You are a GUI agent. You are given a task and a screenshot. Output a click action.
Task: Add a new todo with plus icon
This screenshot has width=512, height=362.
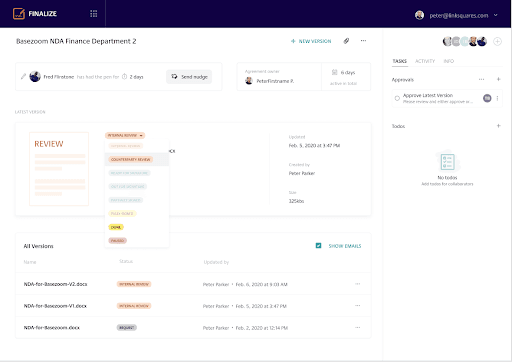(x=499, y=126)
